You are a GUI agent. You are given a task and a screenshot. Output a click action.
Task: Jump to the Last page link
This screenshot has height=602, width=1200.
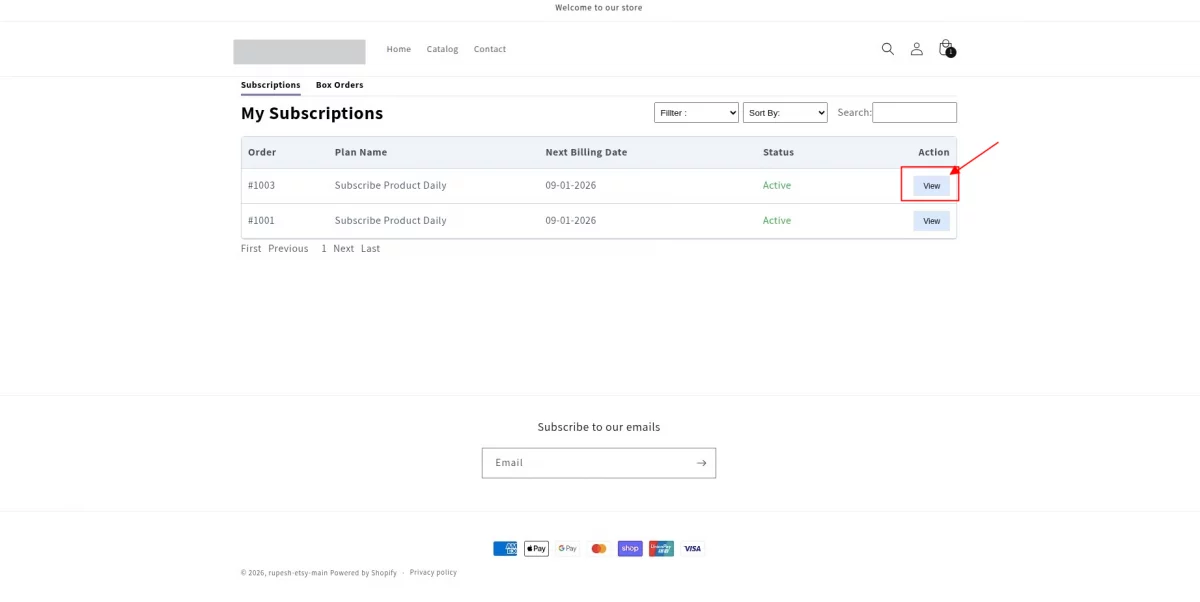coord(370,249)
